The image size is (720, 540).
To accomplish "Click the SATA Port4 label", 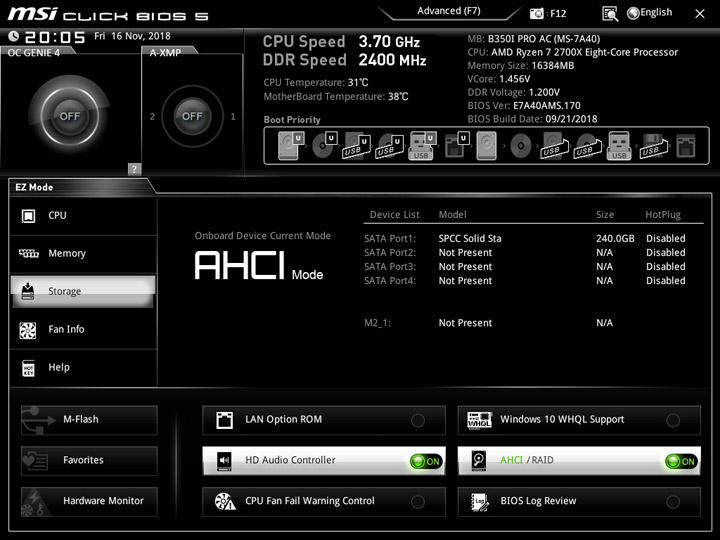I will click(390, 281).
